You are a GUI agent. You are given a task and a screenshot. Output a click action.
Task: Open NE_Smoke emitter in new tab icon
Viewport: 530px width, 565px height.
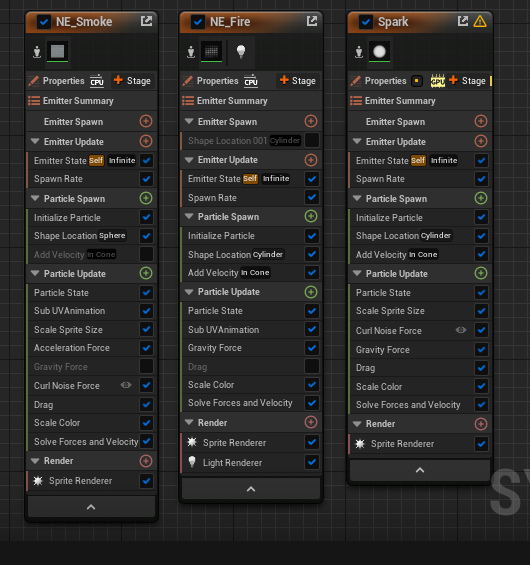146,21
